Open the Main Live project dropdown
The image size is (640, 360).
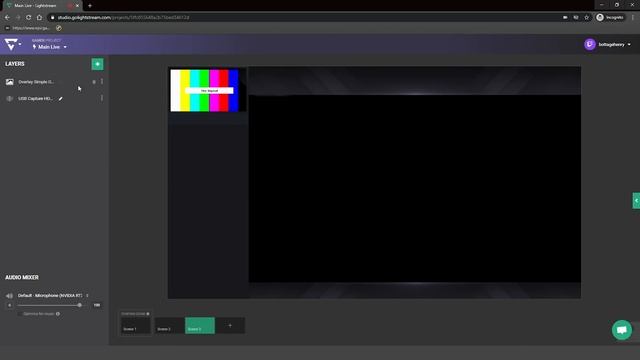(49, 47)
